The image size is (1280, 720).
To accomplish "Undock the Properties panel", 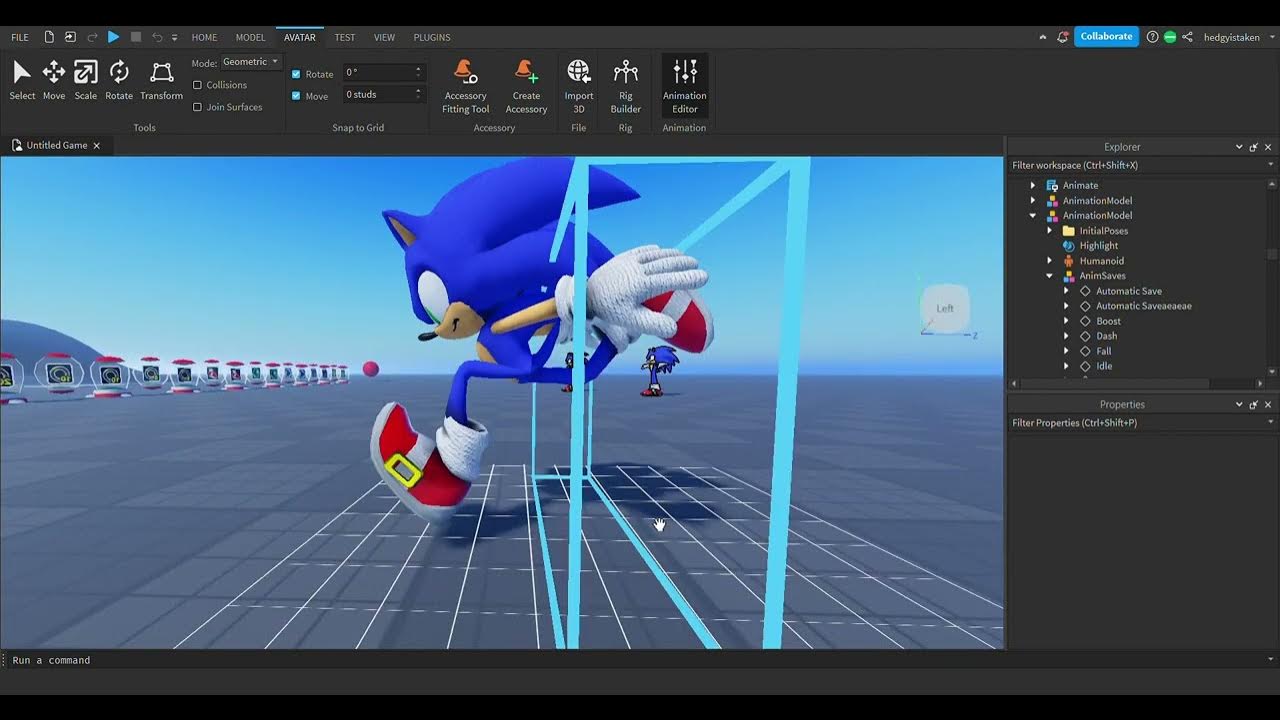I will tap(1254, 405).
